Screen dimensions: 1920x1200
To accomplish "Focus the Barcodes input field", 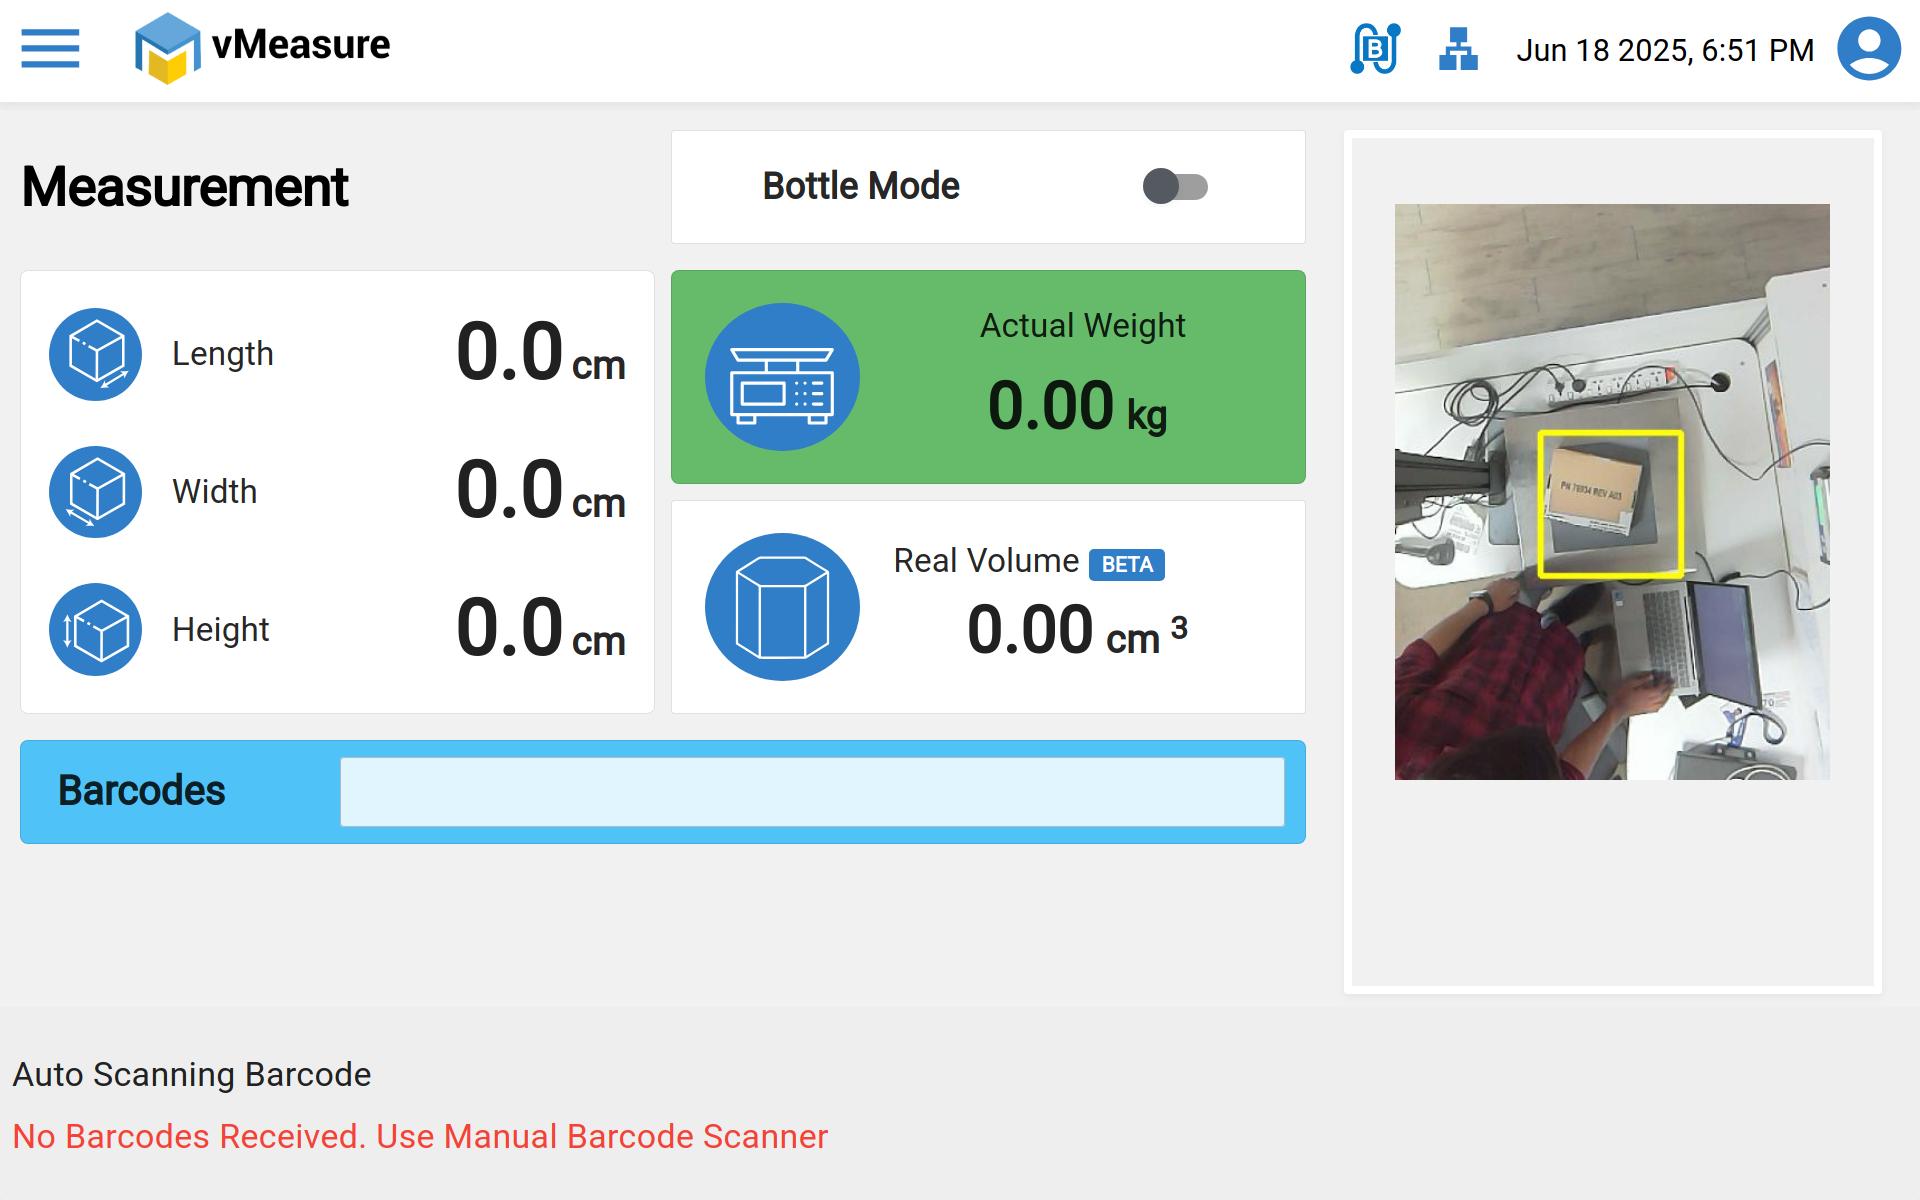I will pyautogui.click(x=812, y=792).
